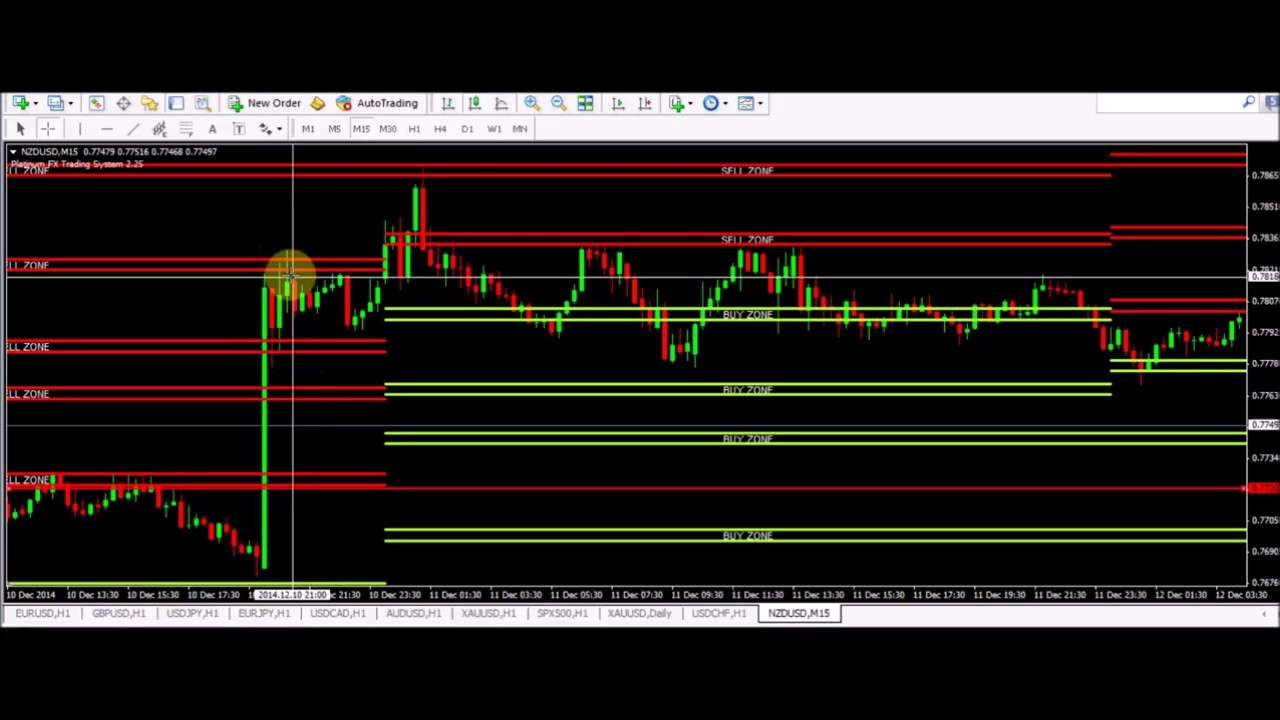Open the MetaEditor yellow book icon

pos(317,103)
